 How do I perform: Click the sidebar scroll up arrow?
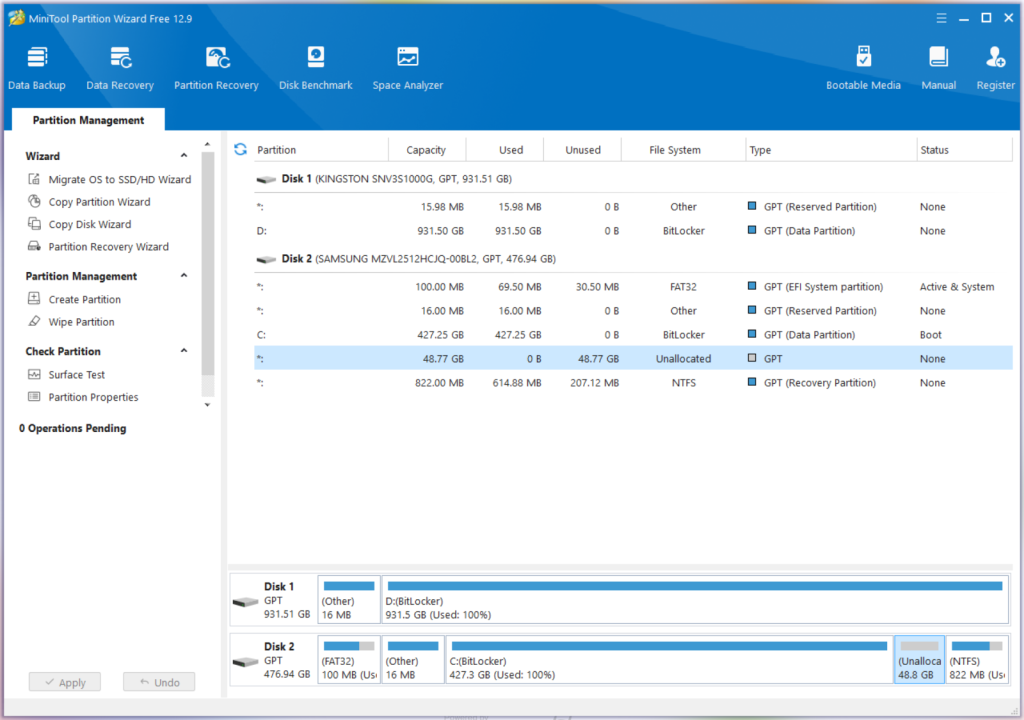click(208, 144)
